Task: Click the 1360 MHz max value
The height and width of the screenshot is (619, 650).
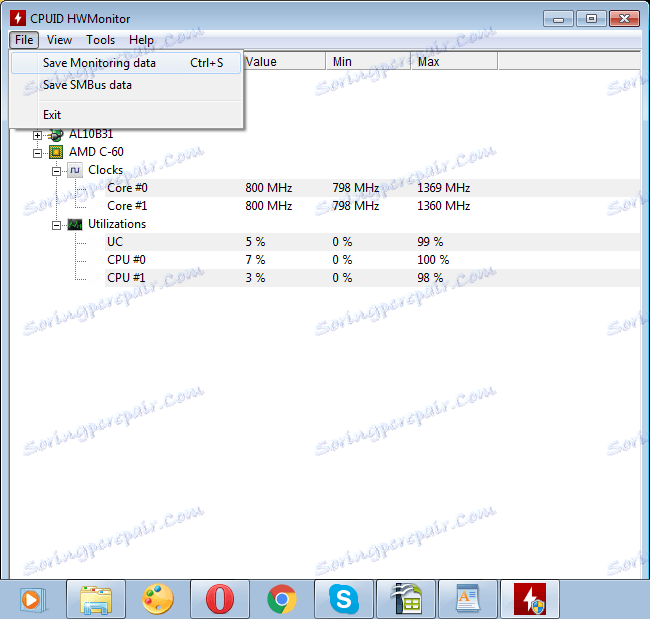Action: point(444,206)
